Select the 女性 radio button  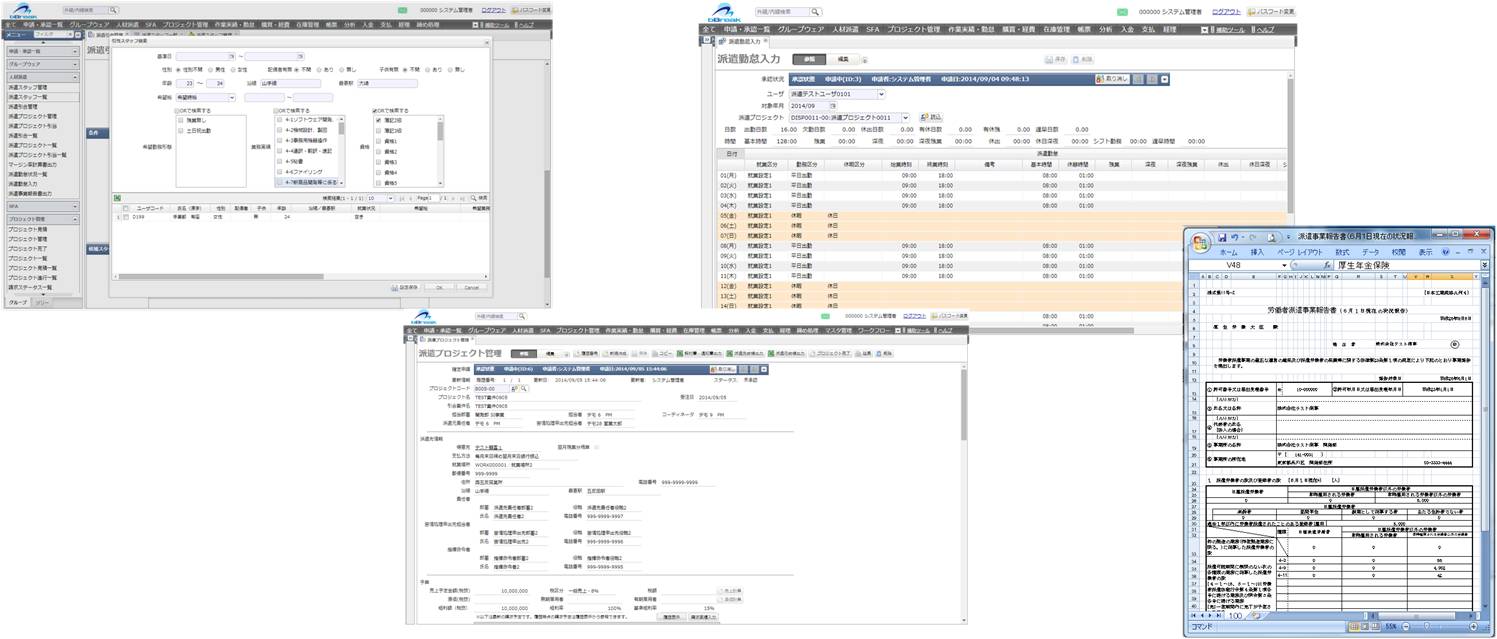point(233,70)
